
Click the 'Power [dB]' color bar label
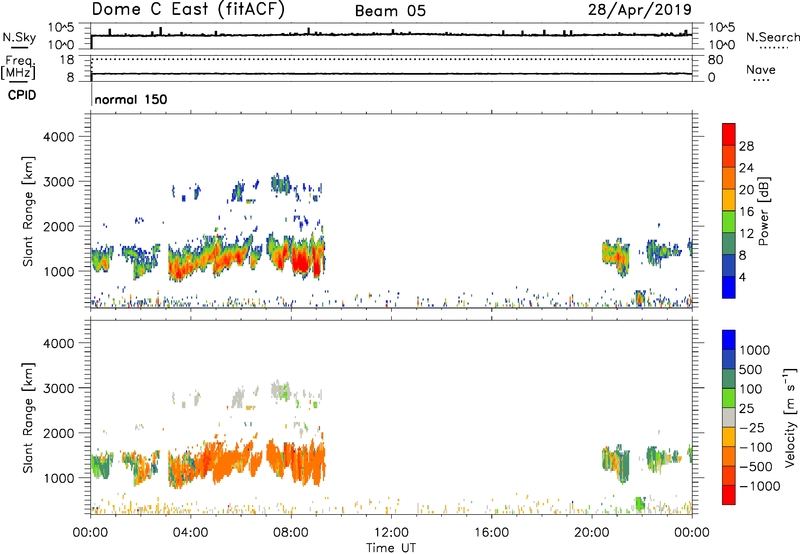click(x=764, y=211)
